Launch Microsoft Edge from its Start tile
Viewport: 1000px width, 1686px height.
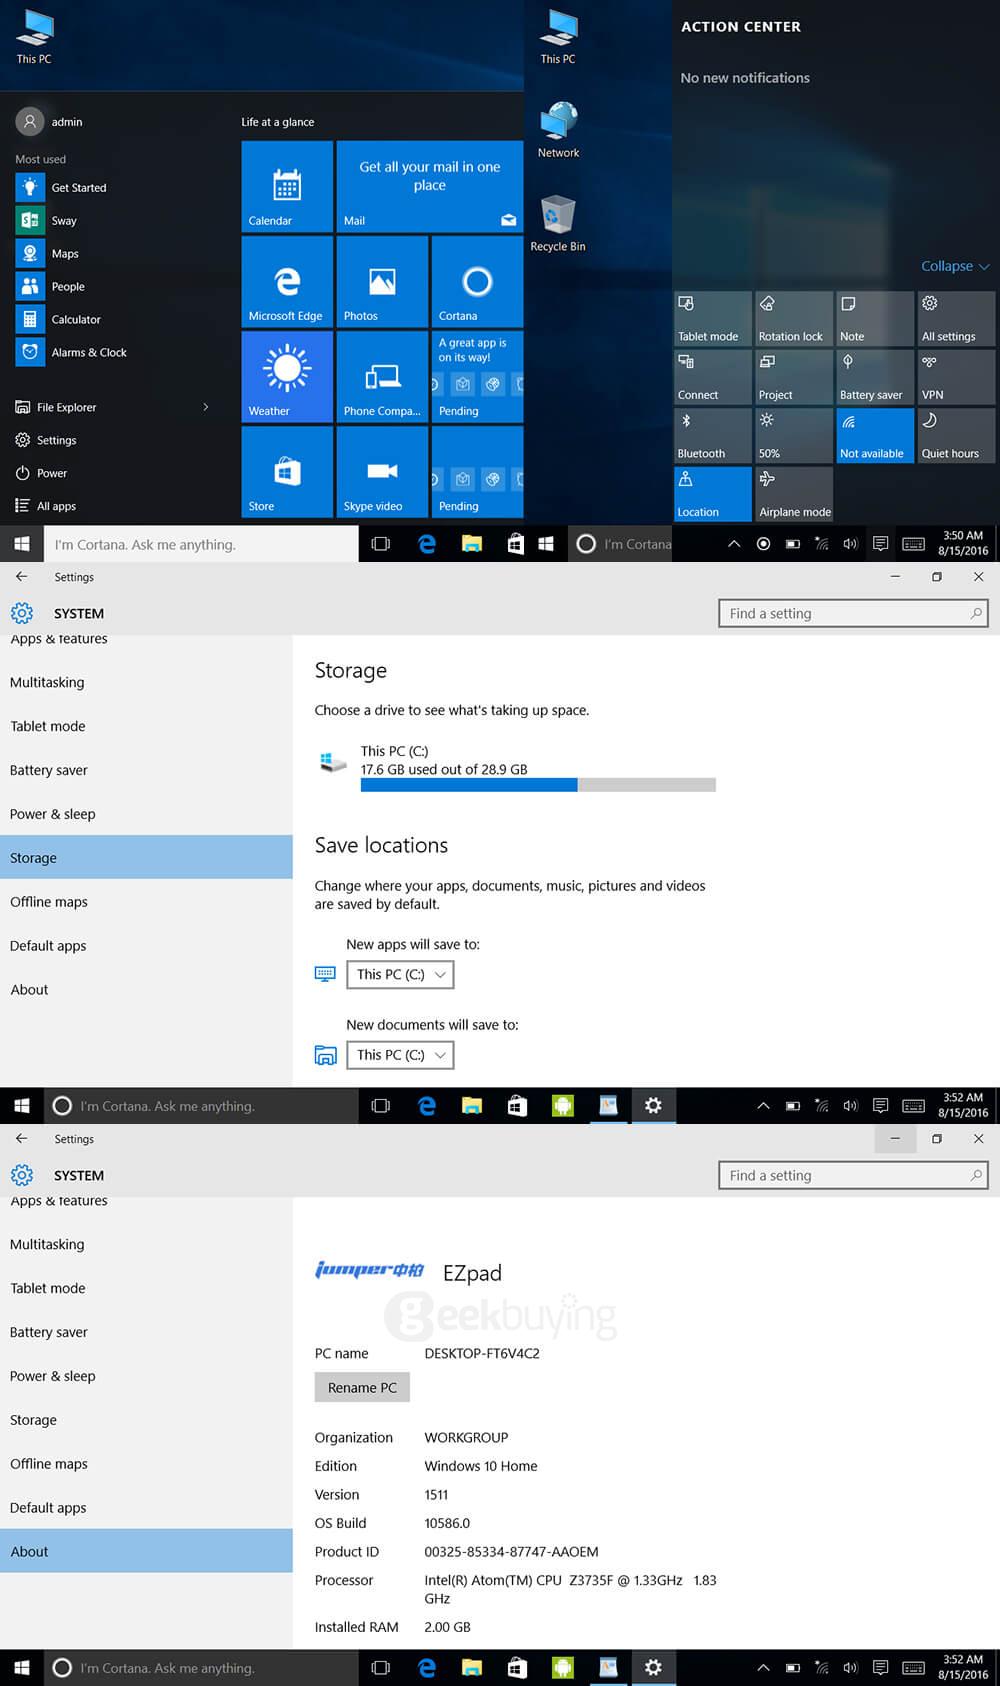coord(286,282)
